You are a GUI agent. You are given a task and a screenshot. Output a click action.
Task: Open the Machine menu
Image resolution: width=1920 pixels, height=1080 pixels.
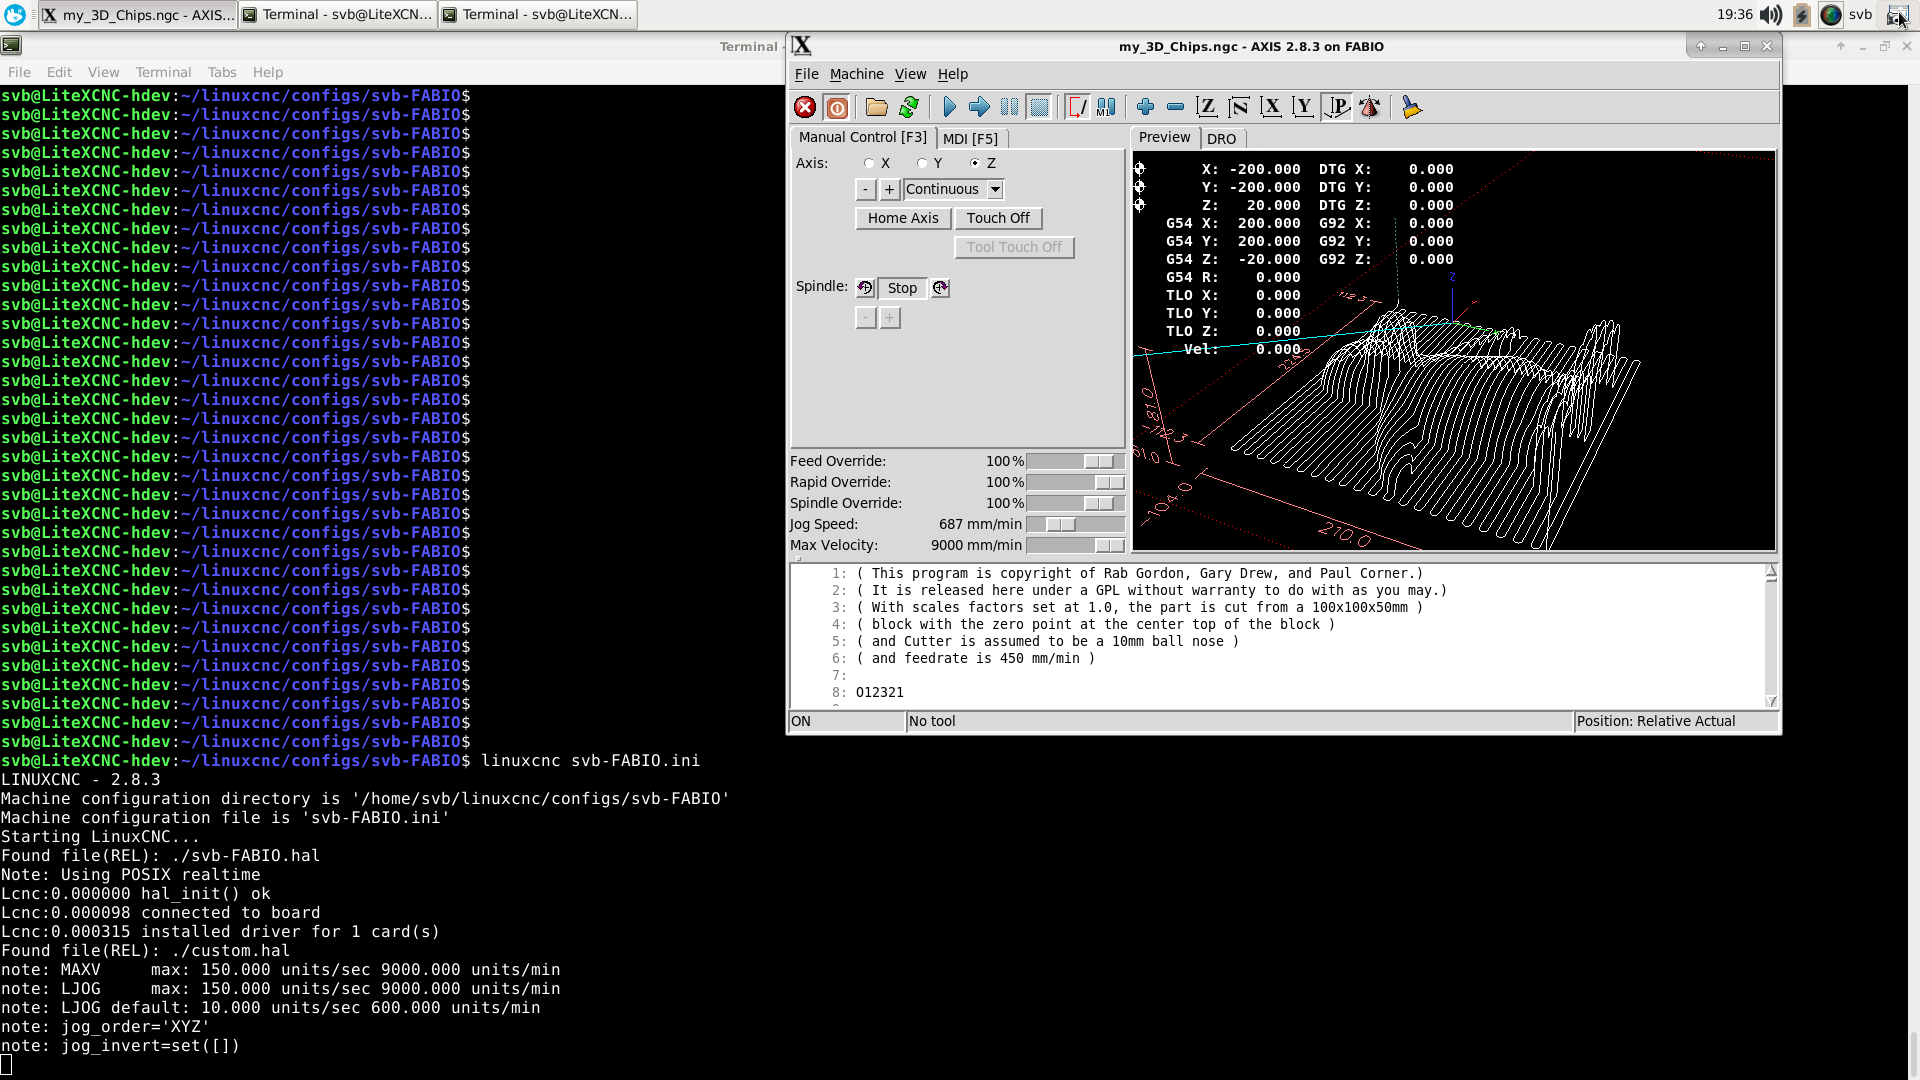click(856, 74)
